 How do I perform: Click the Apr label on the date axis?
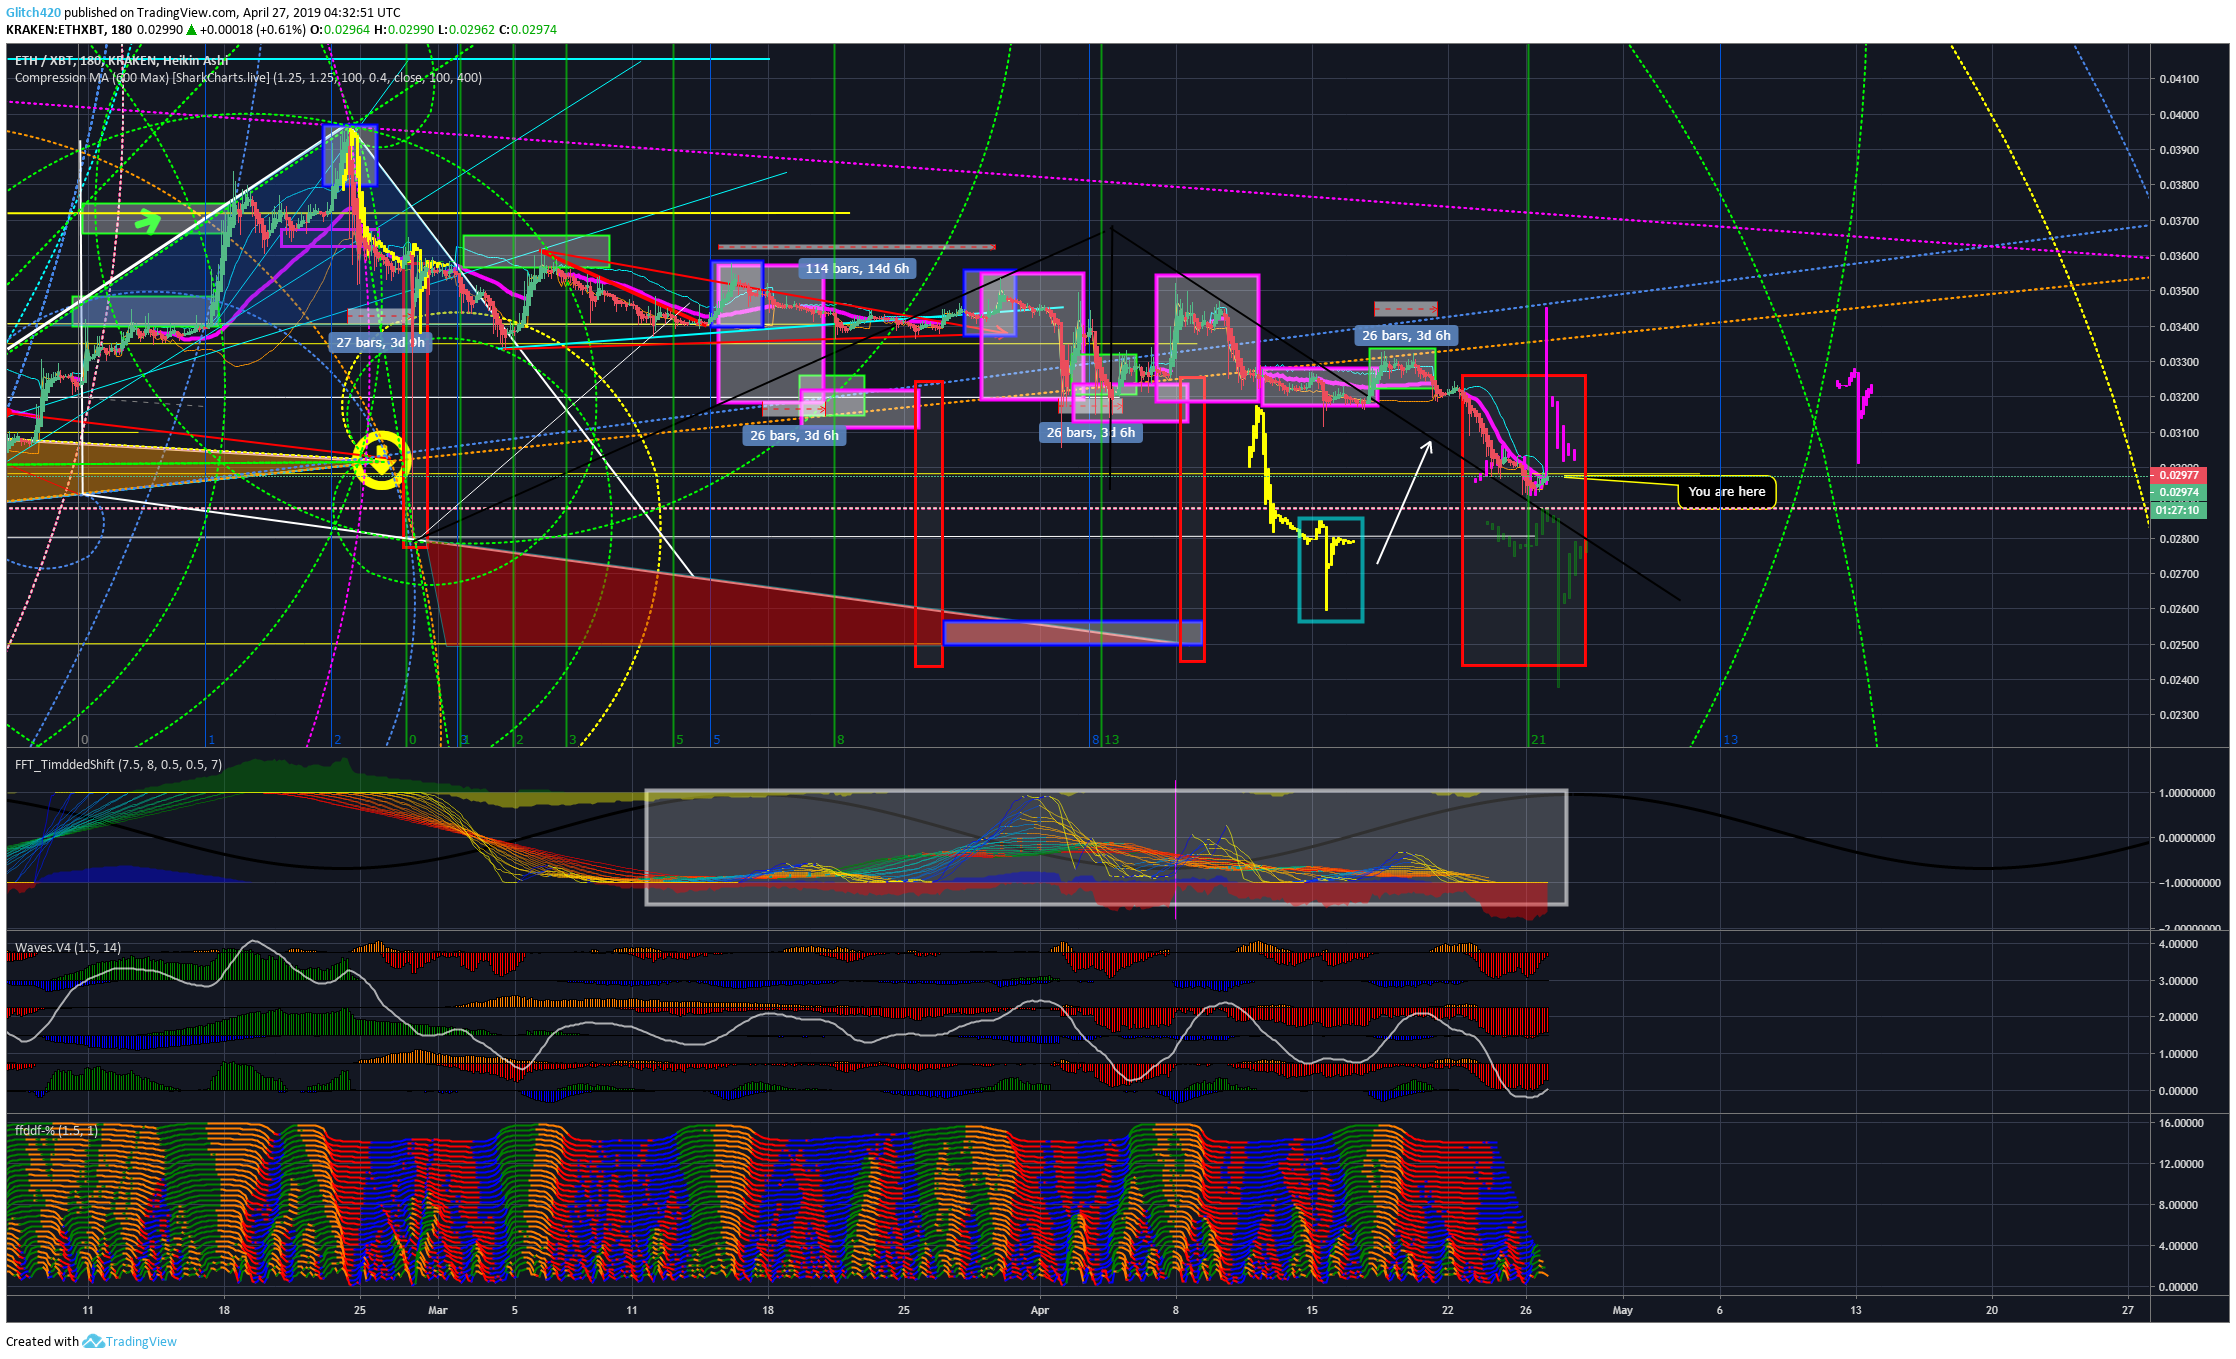[1040, 1310]
